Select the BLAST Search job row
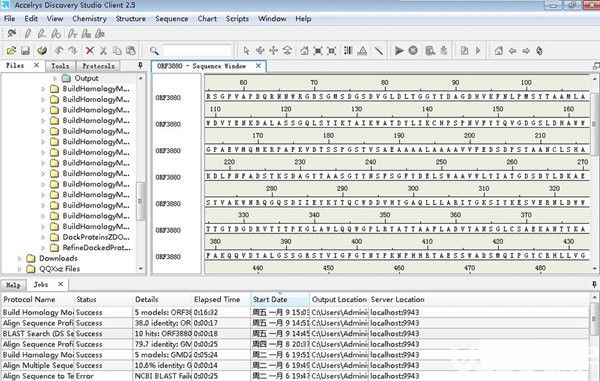Screen dimensions: 600x381 point(295,334)
